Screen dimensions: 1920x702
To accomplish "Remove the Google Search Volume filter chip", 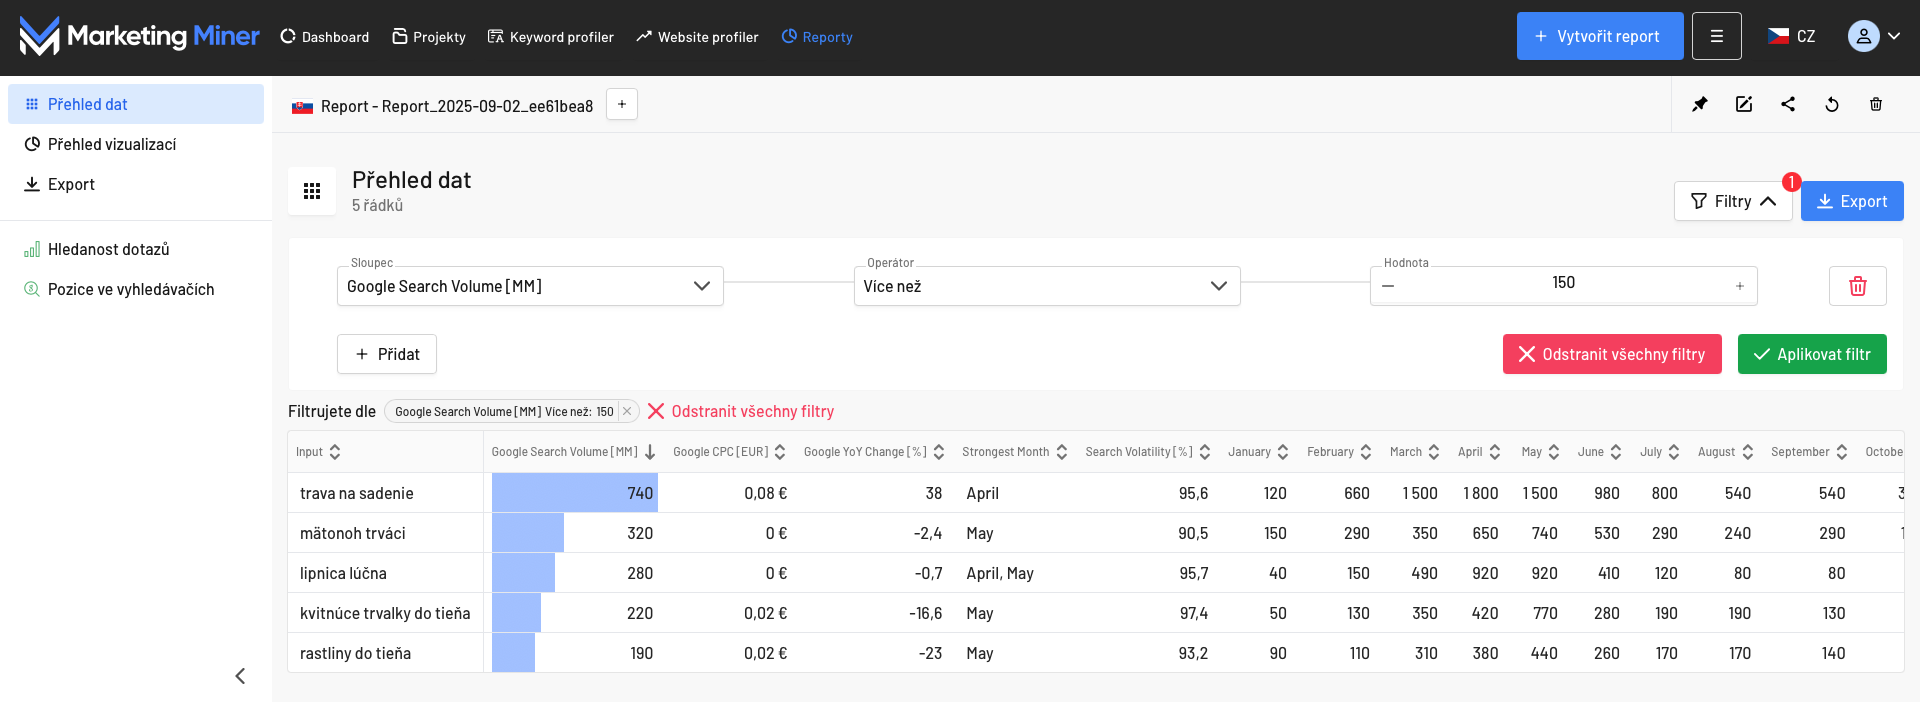I will pos(627,411).
